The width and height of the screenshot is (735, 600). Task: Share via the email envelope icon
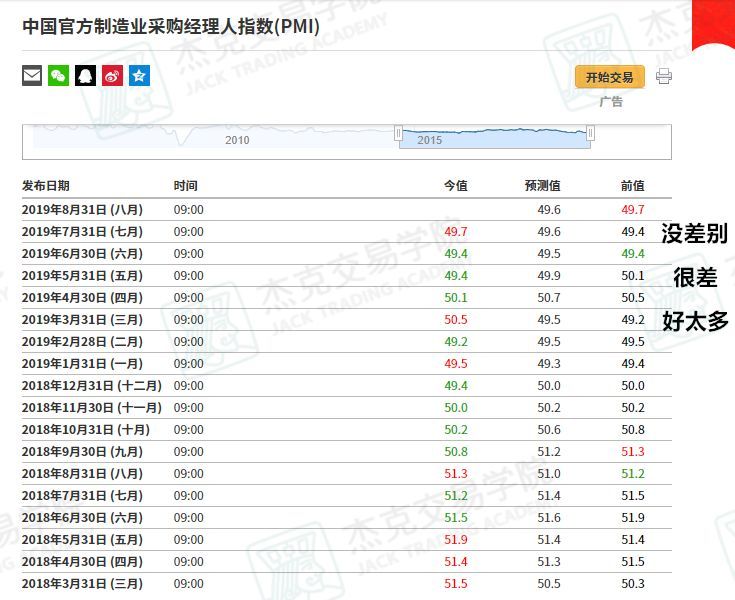(32, 75)
